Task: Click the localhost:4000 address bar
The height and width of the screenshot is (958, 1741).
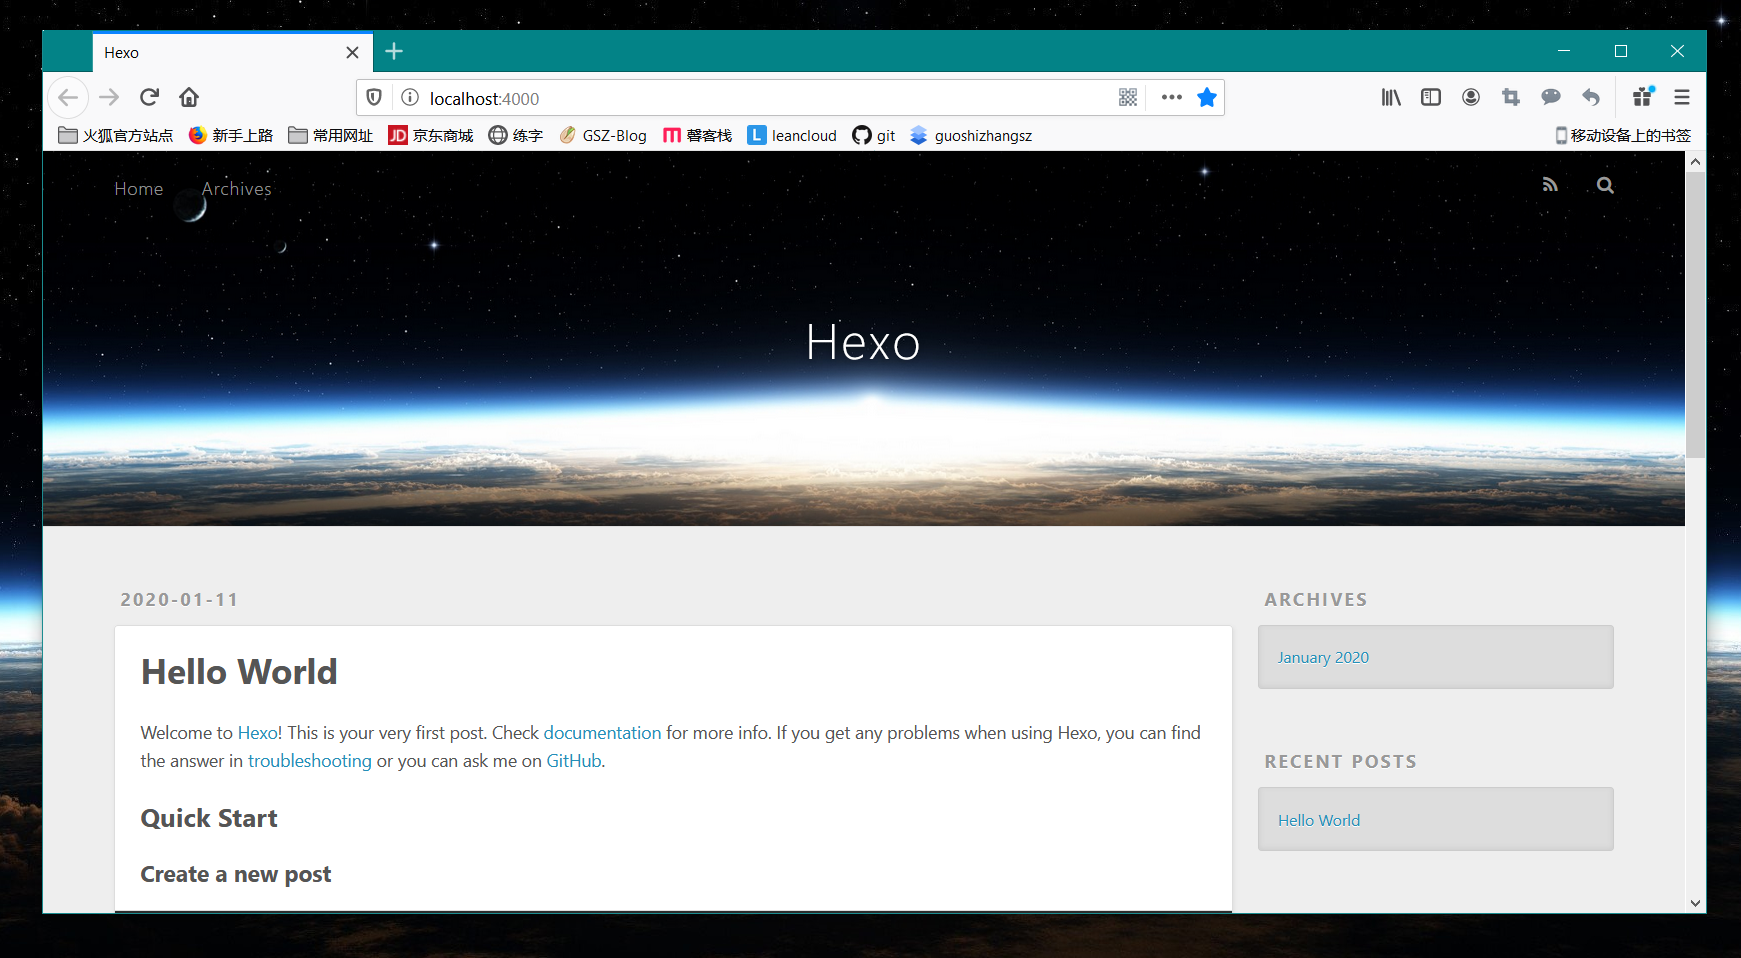Action: coord(760,98)
